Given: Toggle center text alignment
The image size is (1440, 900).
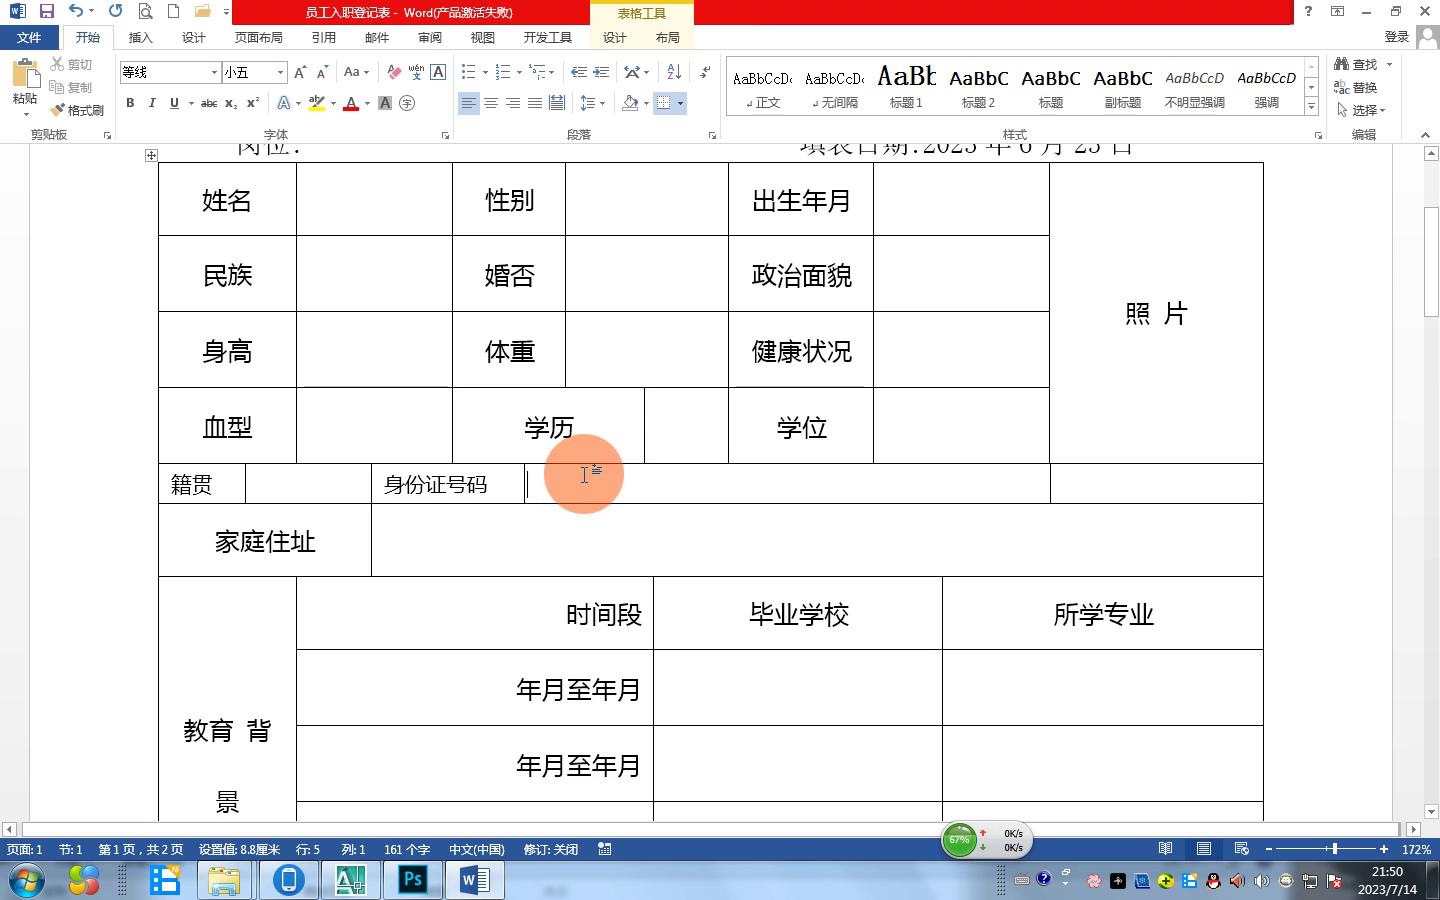Looking at the screenshot, I should click(x=490, y=103).
